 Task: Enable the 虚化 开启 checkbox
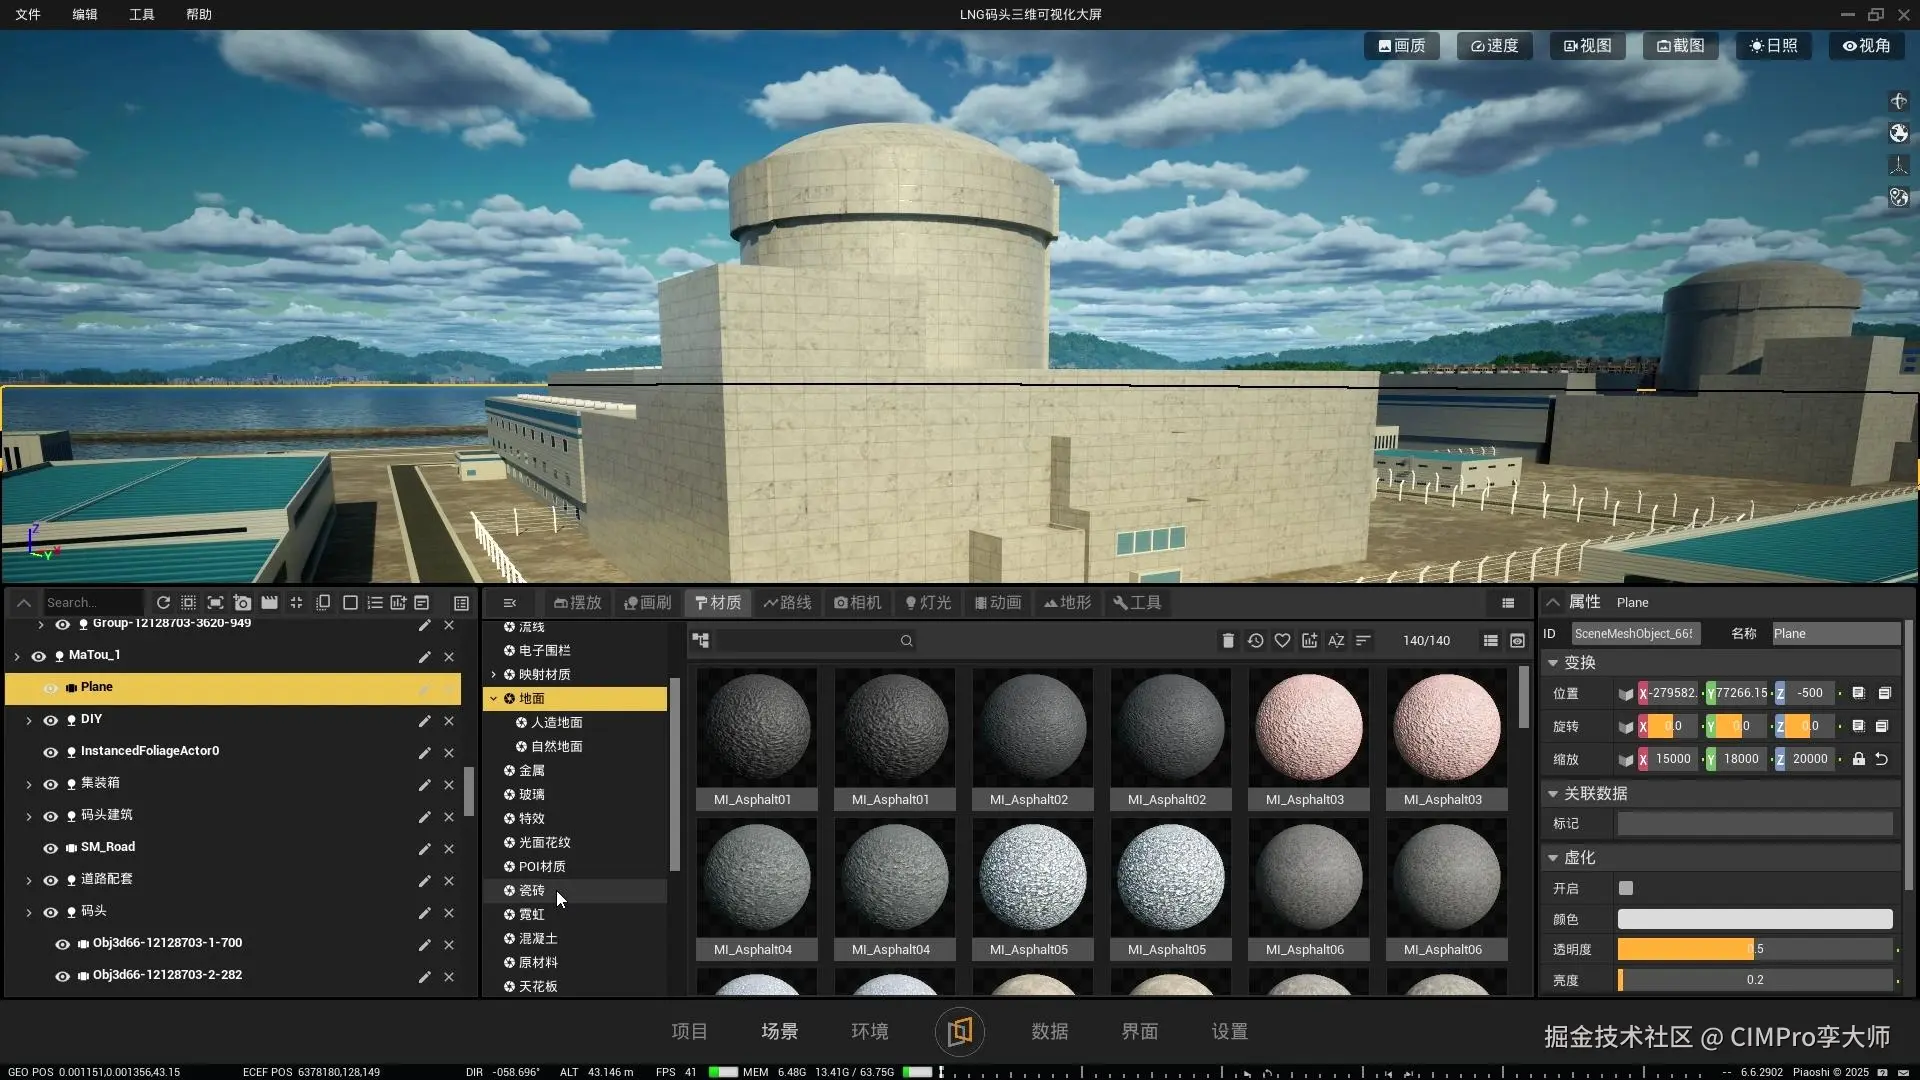click(x=1626, y=888)
